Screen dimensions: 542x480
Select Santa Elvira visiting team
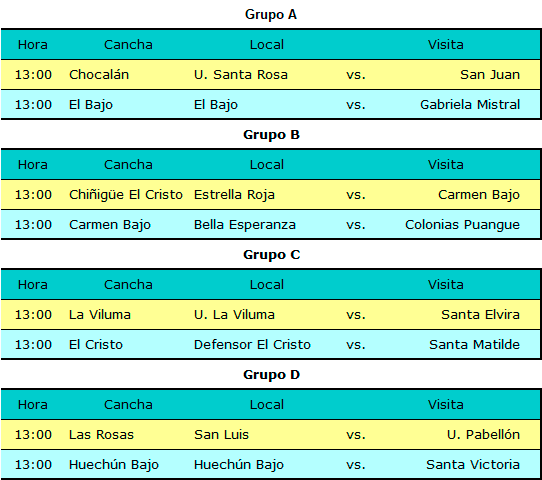(480, 315)
